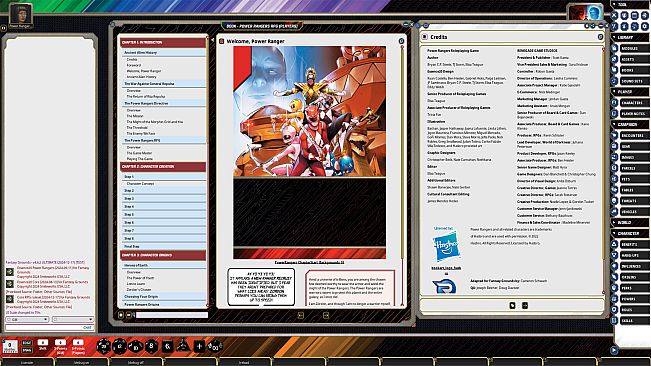The image size is (651, 366).
Task: Go to previous page in book window
Action: [x=301, y=316]
